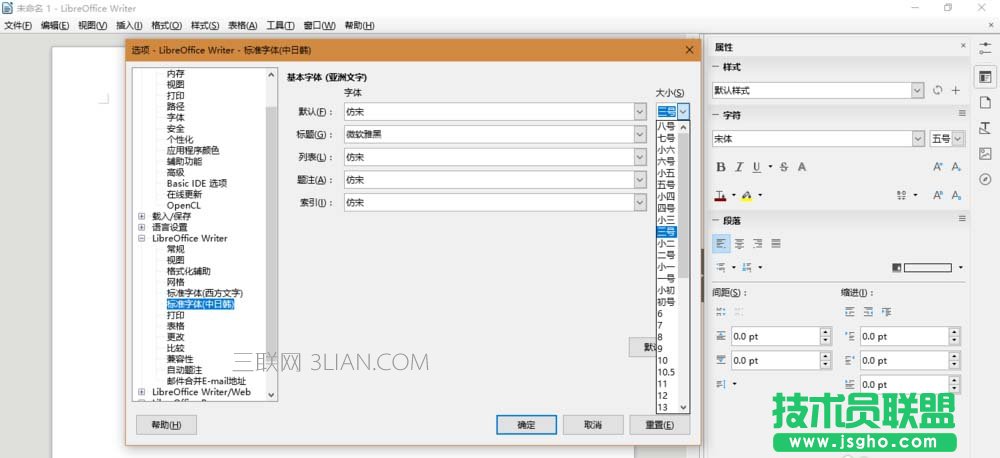Select justified paragraph alignment
Image resolution: width=1000 pixels, height=458 pixels.
776,243
